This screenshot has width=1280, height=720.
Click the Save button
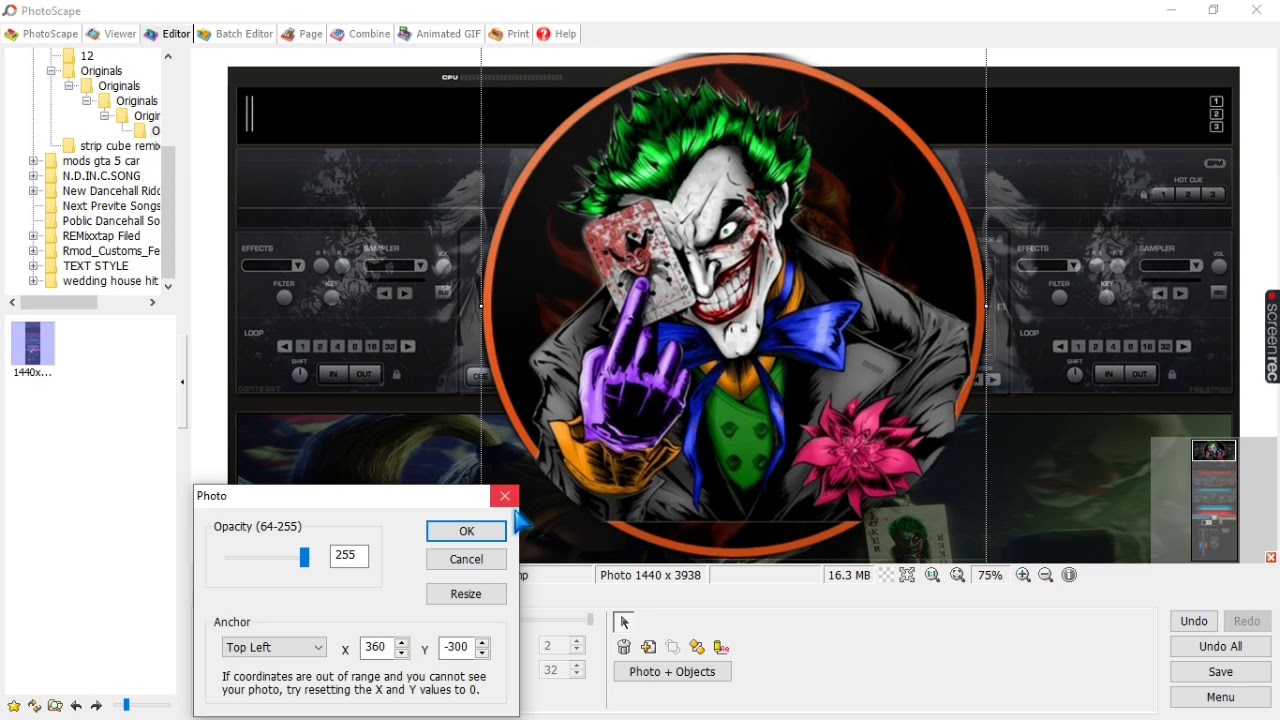pos(1221,672)
